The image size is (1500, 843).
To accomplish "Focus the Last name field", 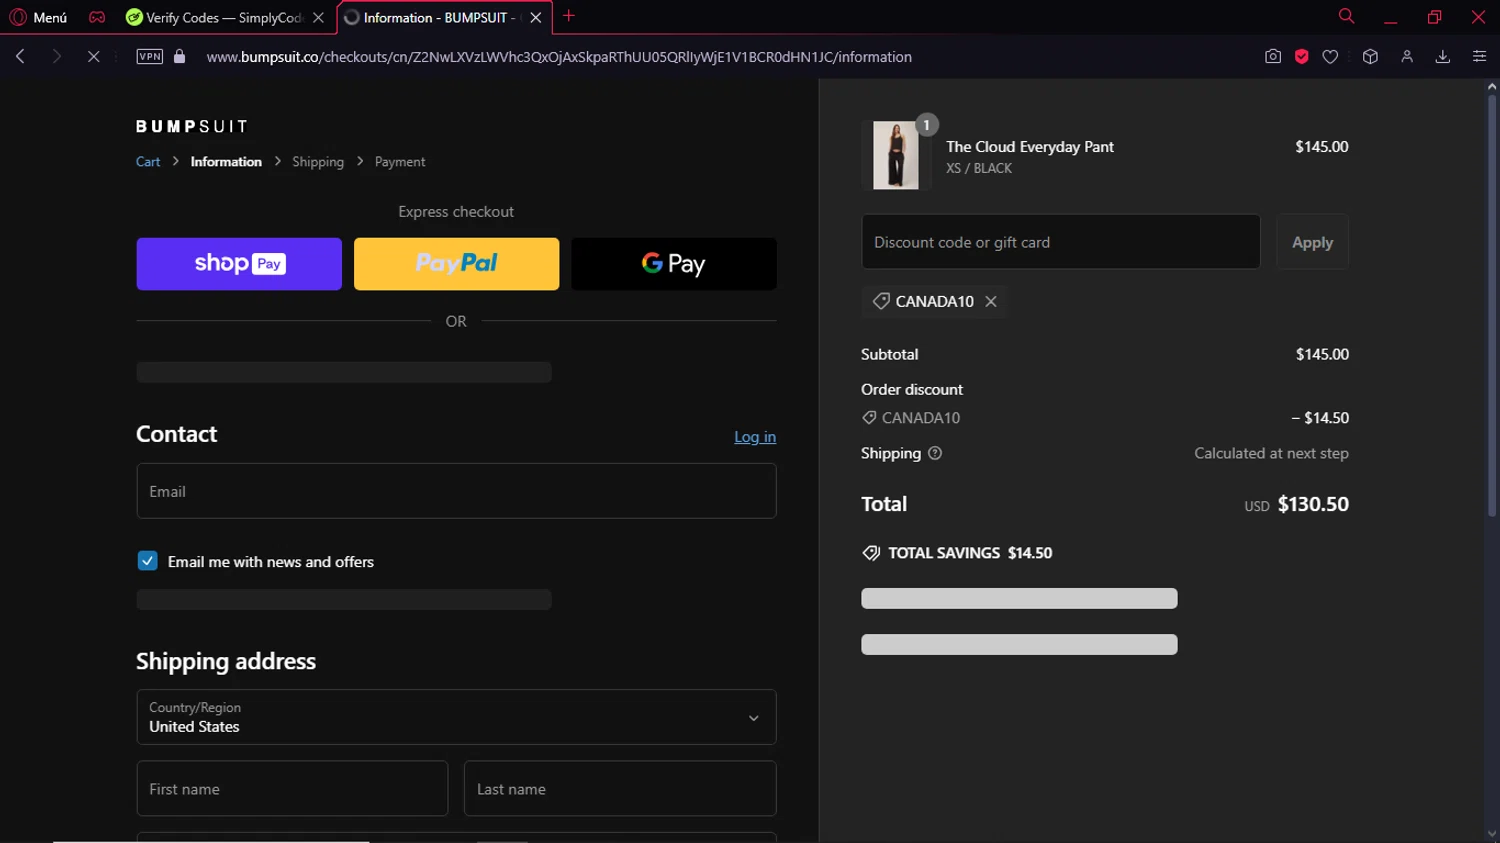I will coord(620,789).
